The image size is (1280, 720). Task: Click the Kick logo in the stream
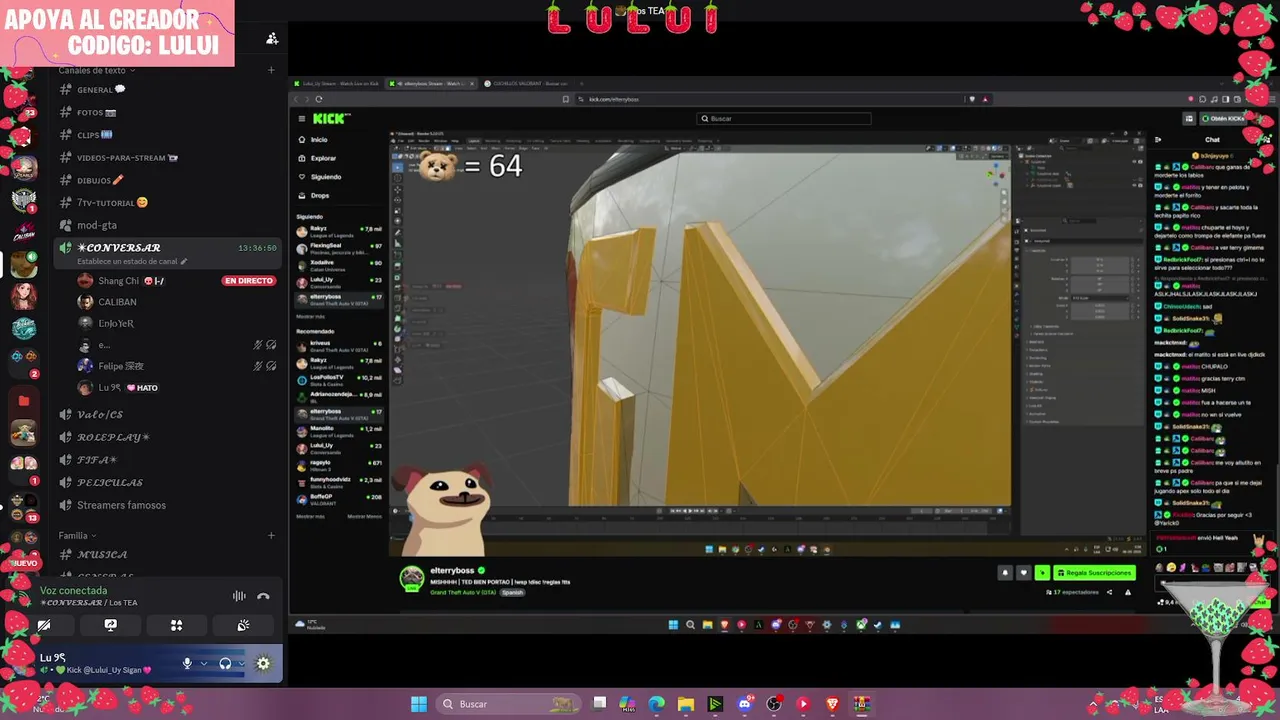click(x=331, y=118)
